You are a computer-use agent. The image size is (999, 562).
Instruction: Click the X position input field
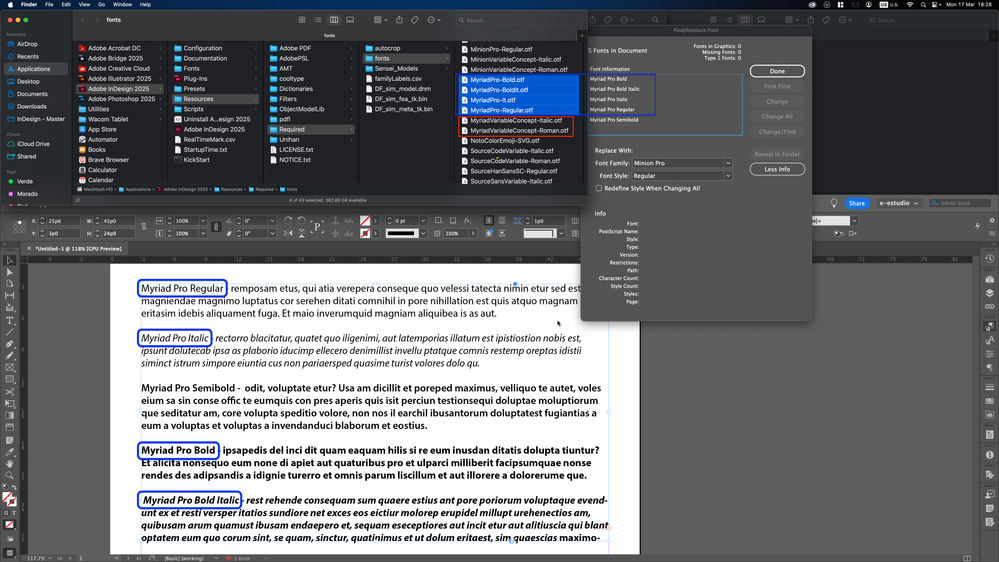coord(62,220)
